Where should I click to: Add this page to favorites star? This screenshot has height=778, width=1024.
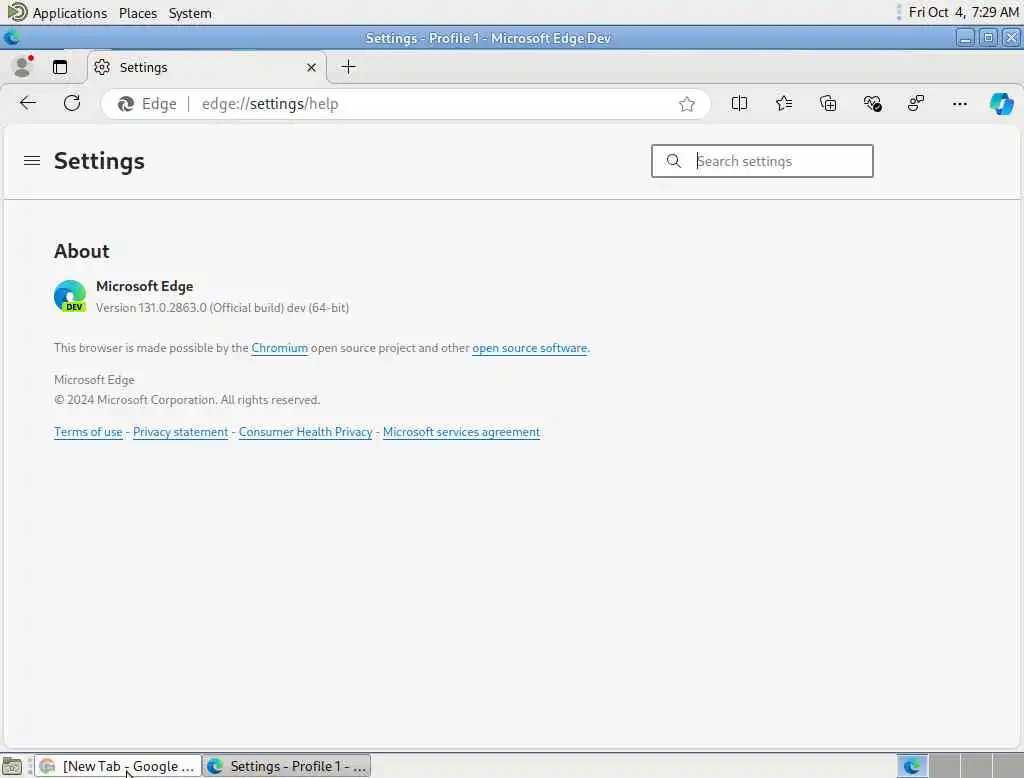(686, 104)
